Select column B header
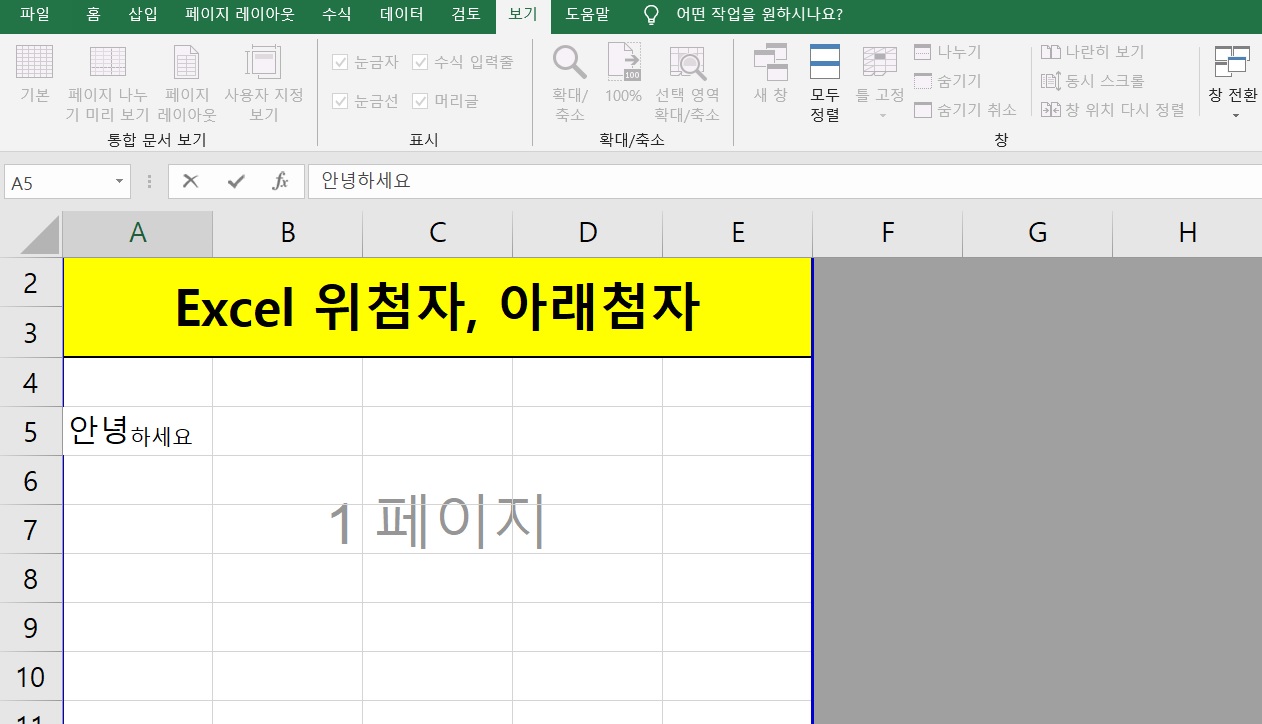The image size is (1262, 724). tap(288, 234)
